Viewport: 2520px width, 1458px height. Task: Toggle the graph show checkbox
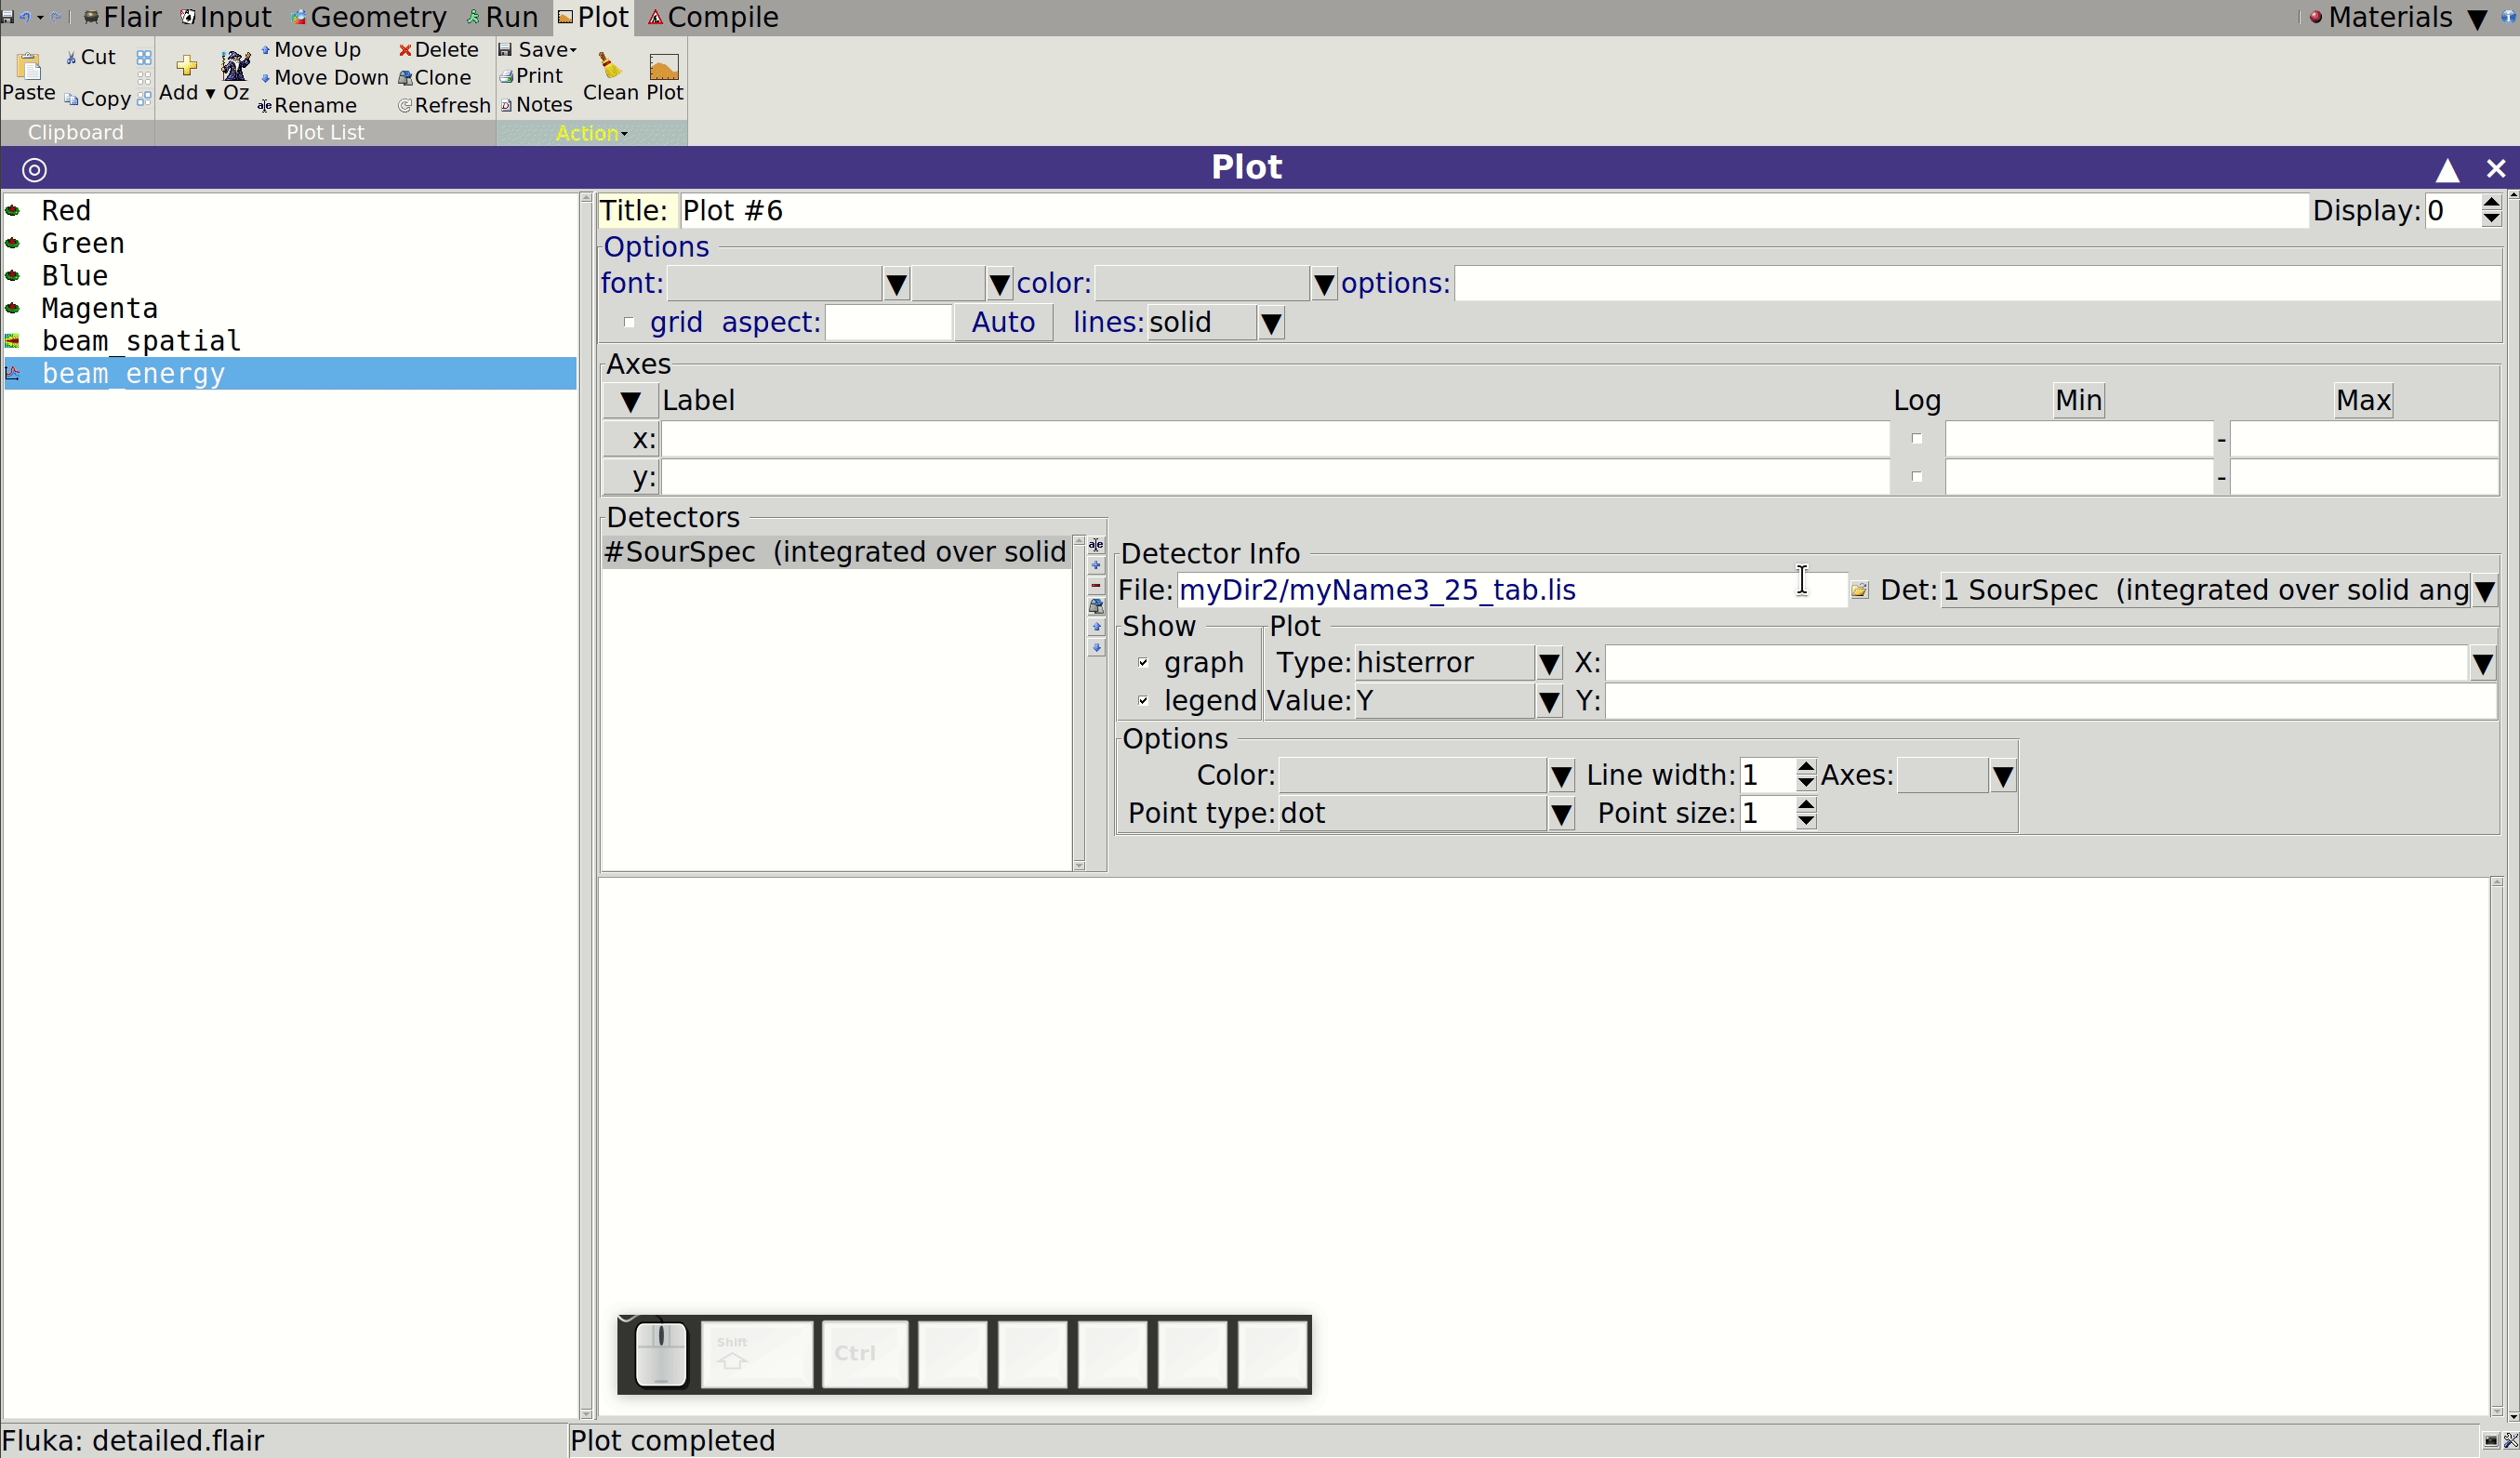point(1143,662)
